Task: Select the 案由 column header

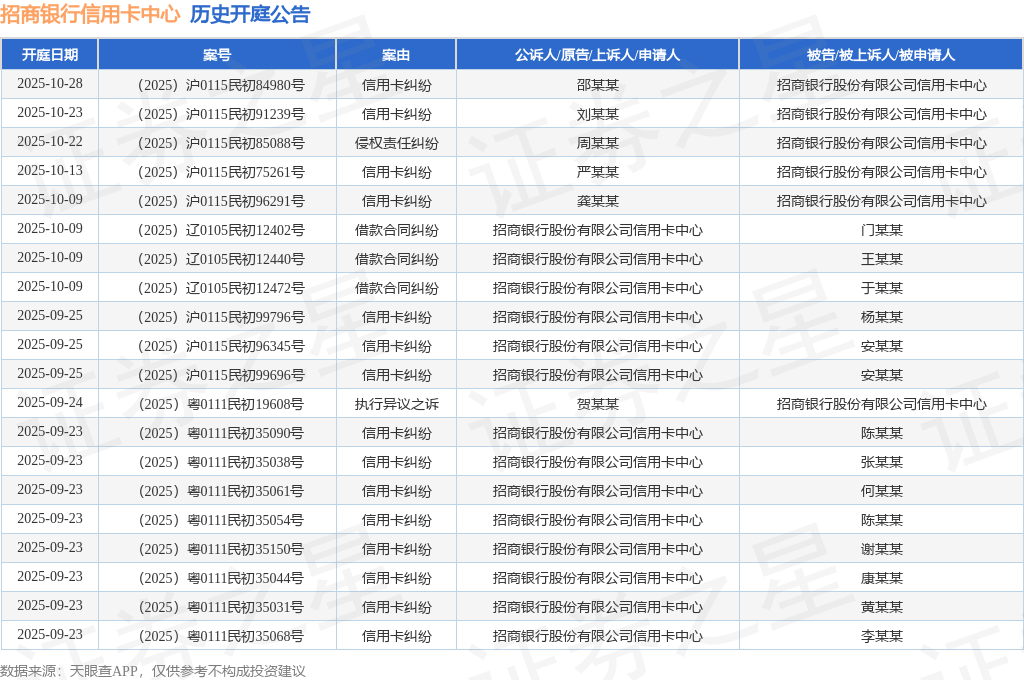Action: pyautogui.click(x=396, y=55)
